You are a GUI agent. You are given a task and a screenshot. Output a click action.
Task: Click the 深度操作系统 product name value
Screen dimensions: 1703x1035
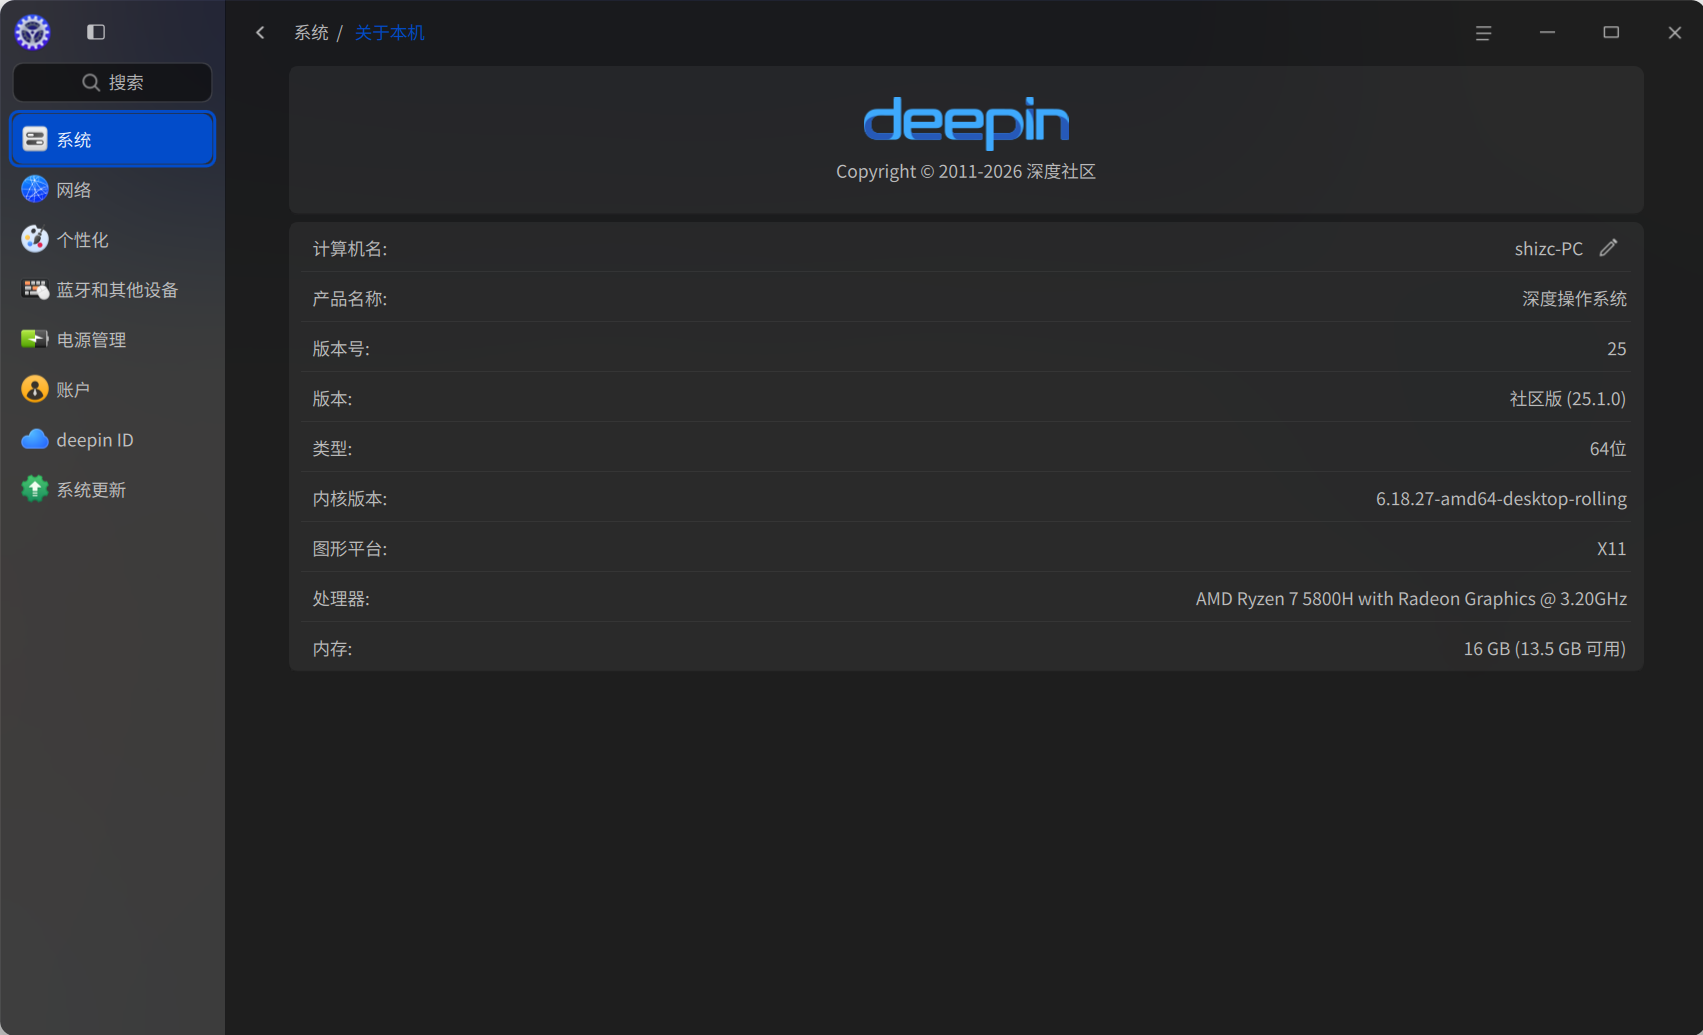[x=1575, y=298]
